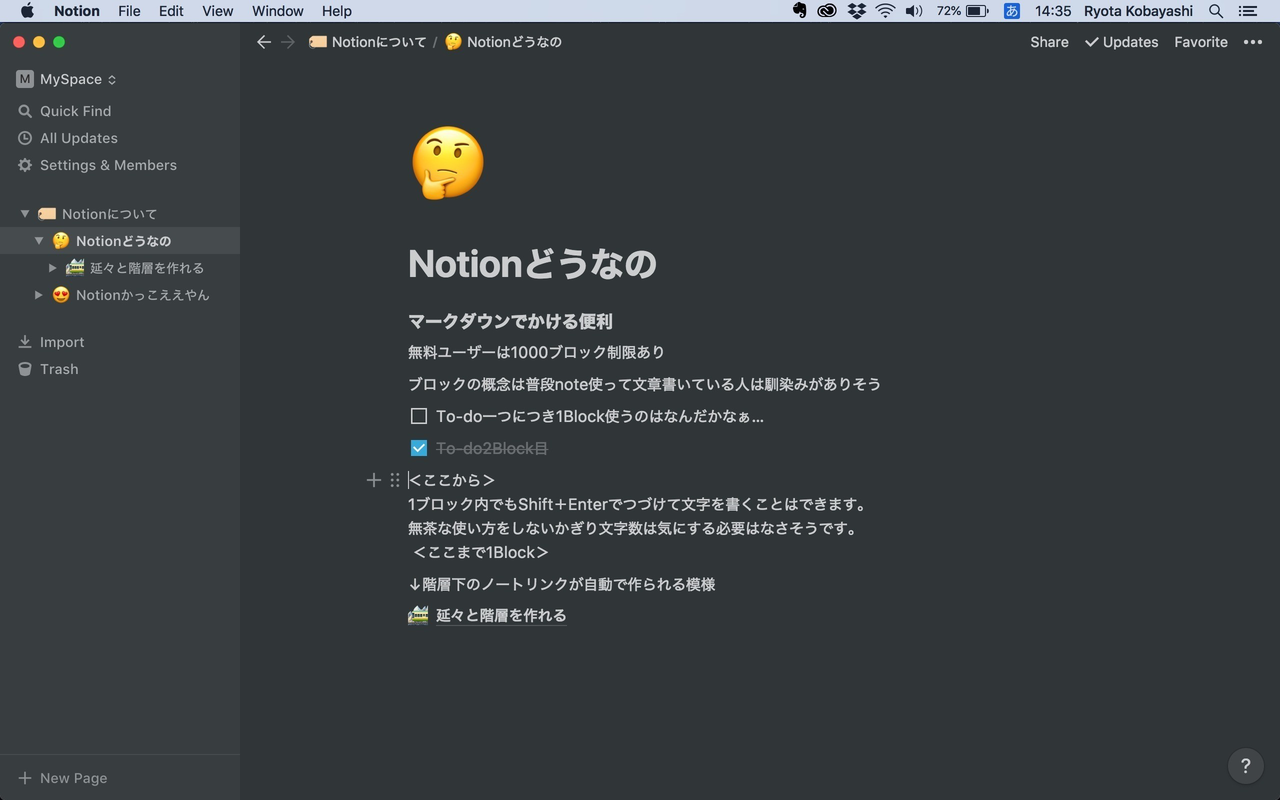Click the Quick Find magnifier icon
1280x800 pixels.
(25, 111)
